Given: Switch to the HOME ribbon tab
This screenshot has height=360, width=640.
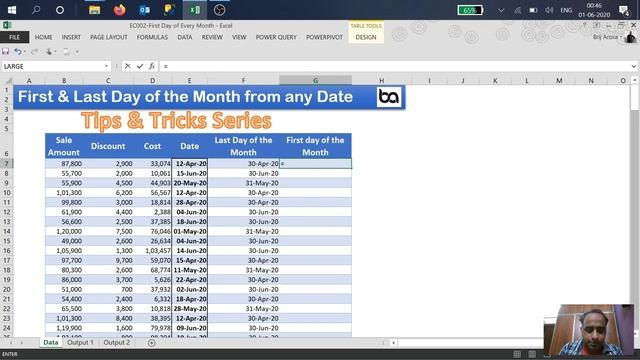Looking at the screenshot, I should pos(43,37).
